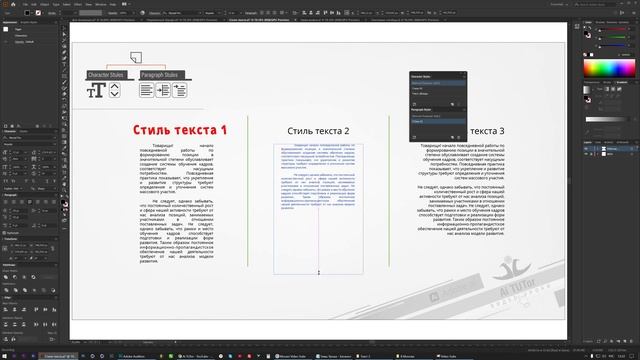This screenshot has height=360, width=640.
Task: Click the Fill and Stroke indicator in the toolbar
Action: [x=64, y=203]
